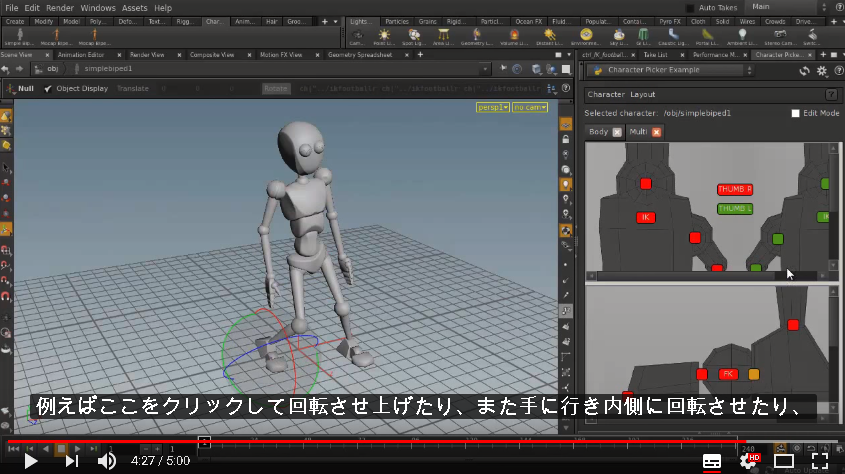Click the Point Light shelf tool icon

384,36
